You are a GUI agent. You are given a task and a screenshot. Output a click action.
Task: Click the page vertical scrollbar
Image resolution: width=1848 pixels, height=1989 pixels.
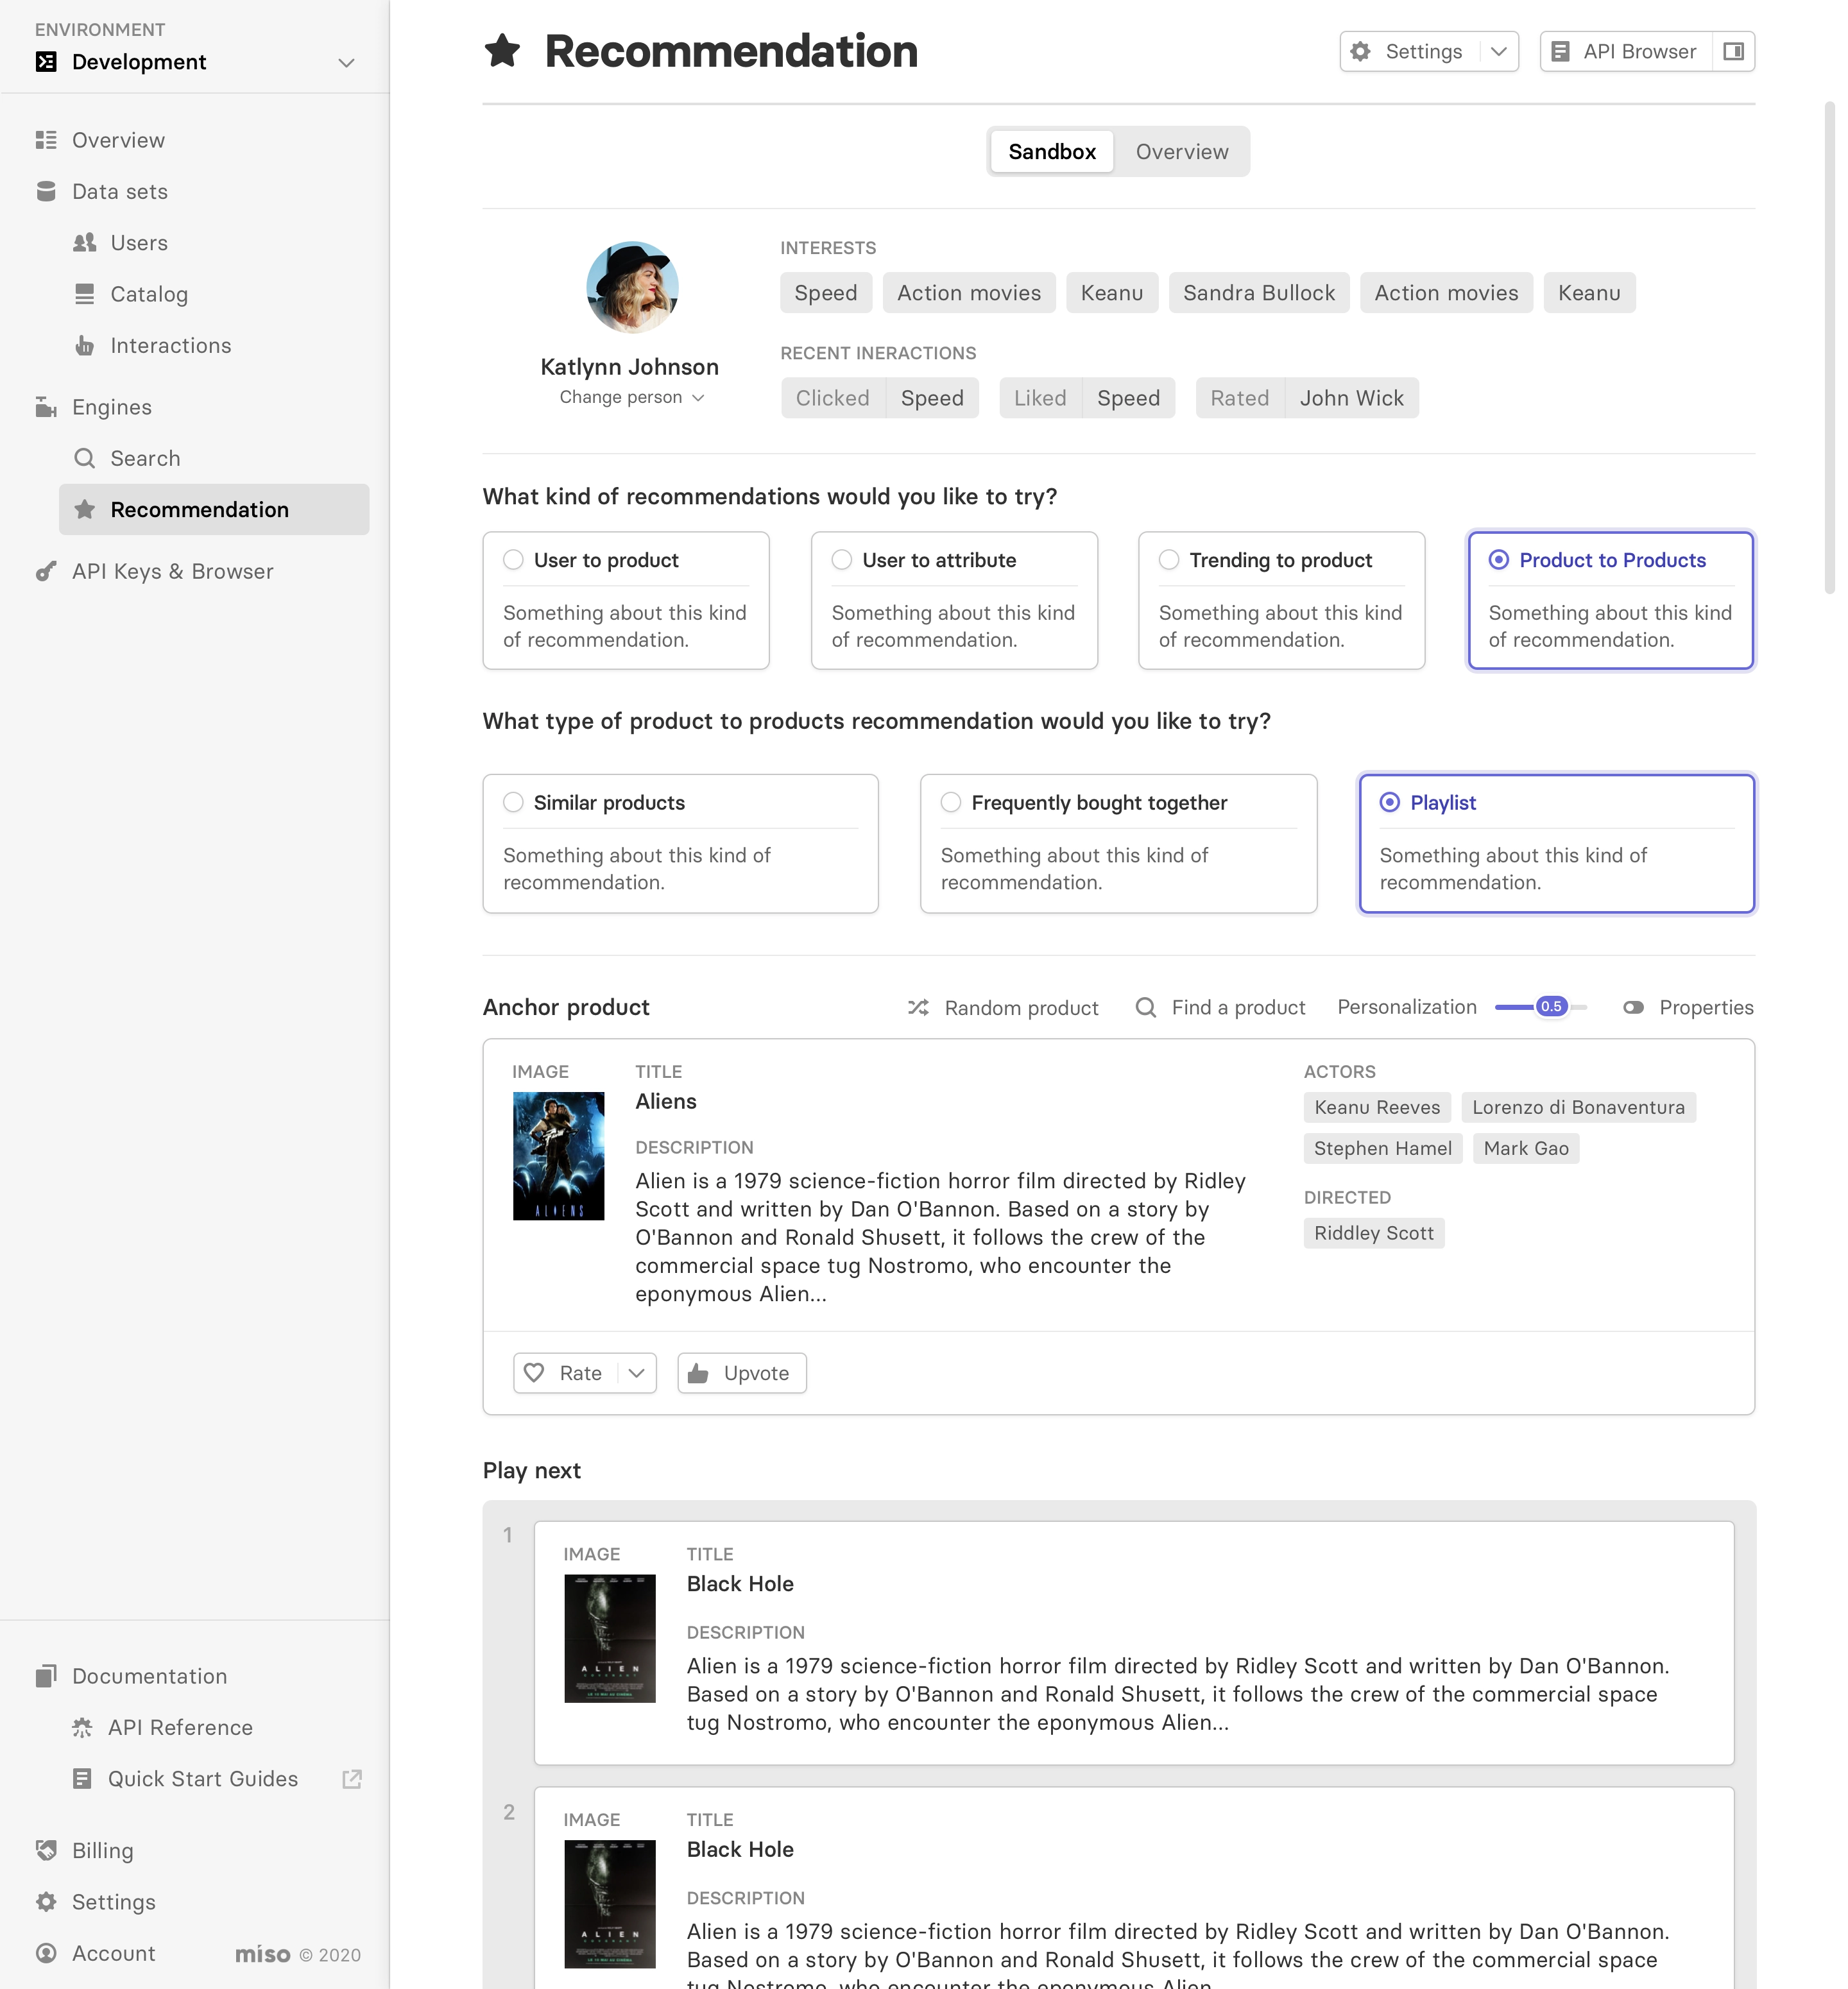1830,348
